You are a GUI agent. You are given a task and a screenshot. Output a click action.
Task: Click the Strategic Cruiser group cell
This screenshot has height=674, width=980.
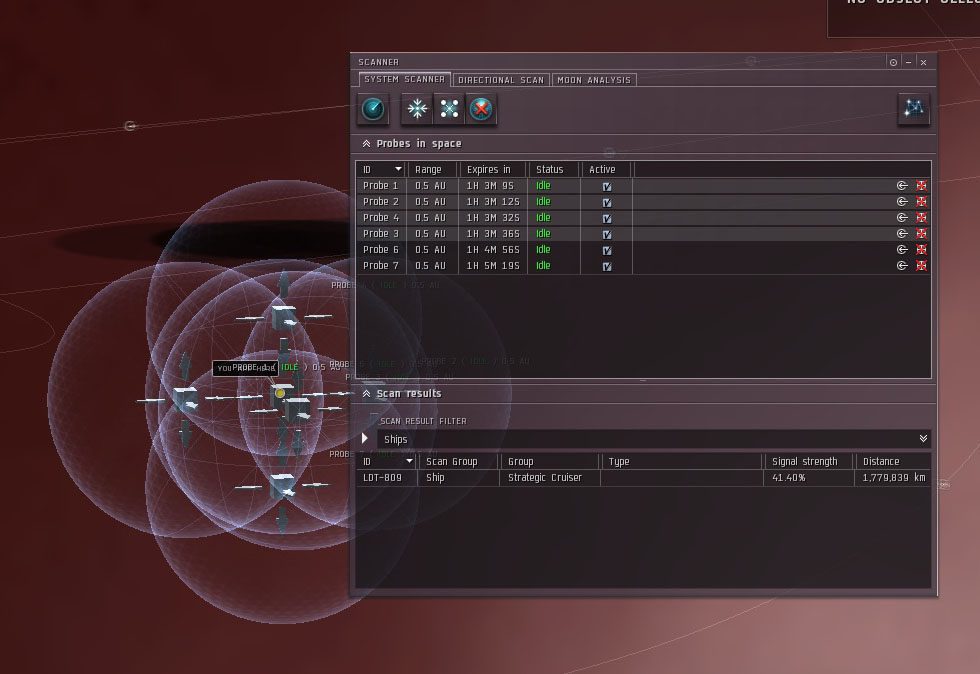pyautogui.click(x=545, y=478)
